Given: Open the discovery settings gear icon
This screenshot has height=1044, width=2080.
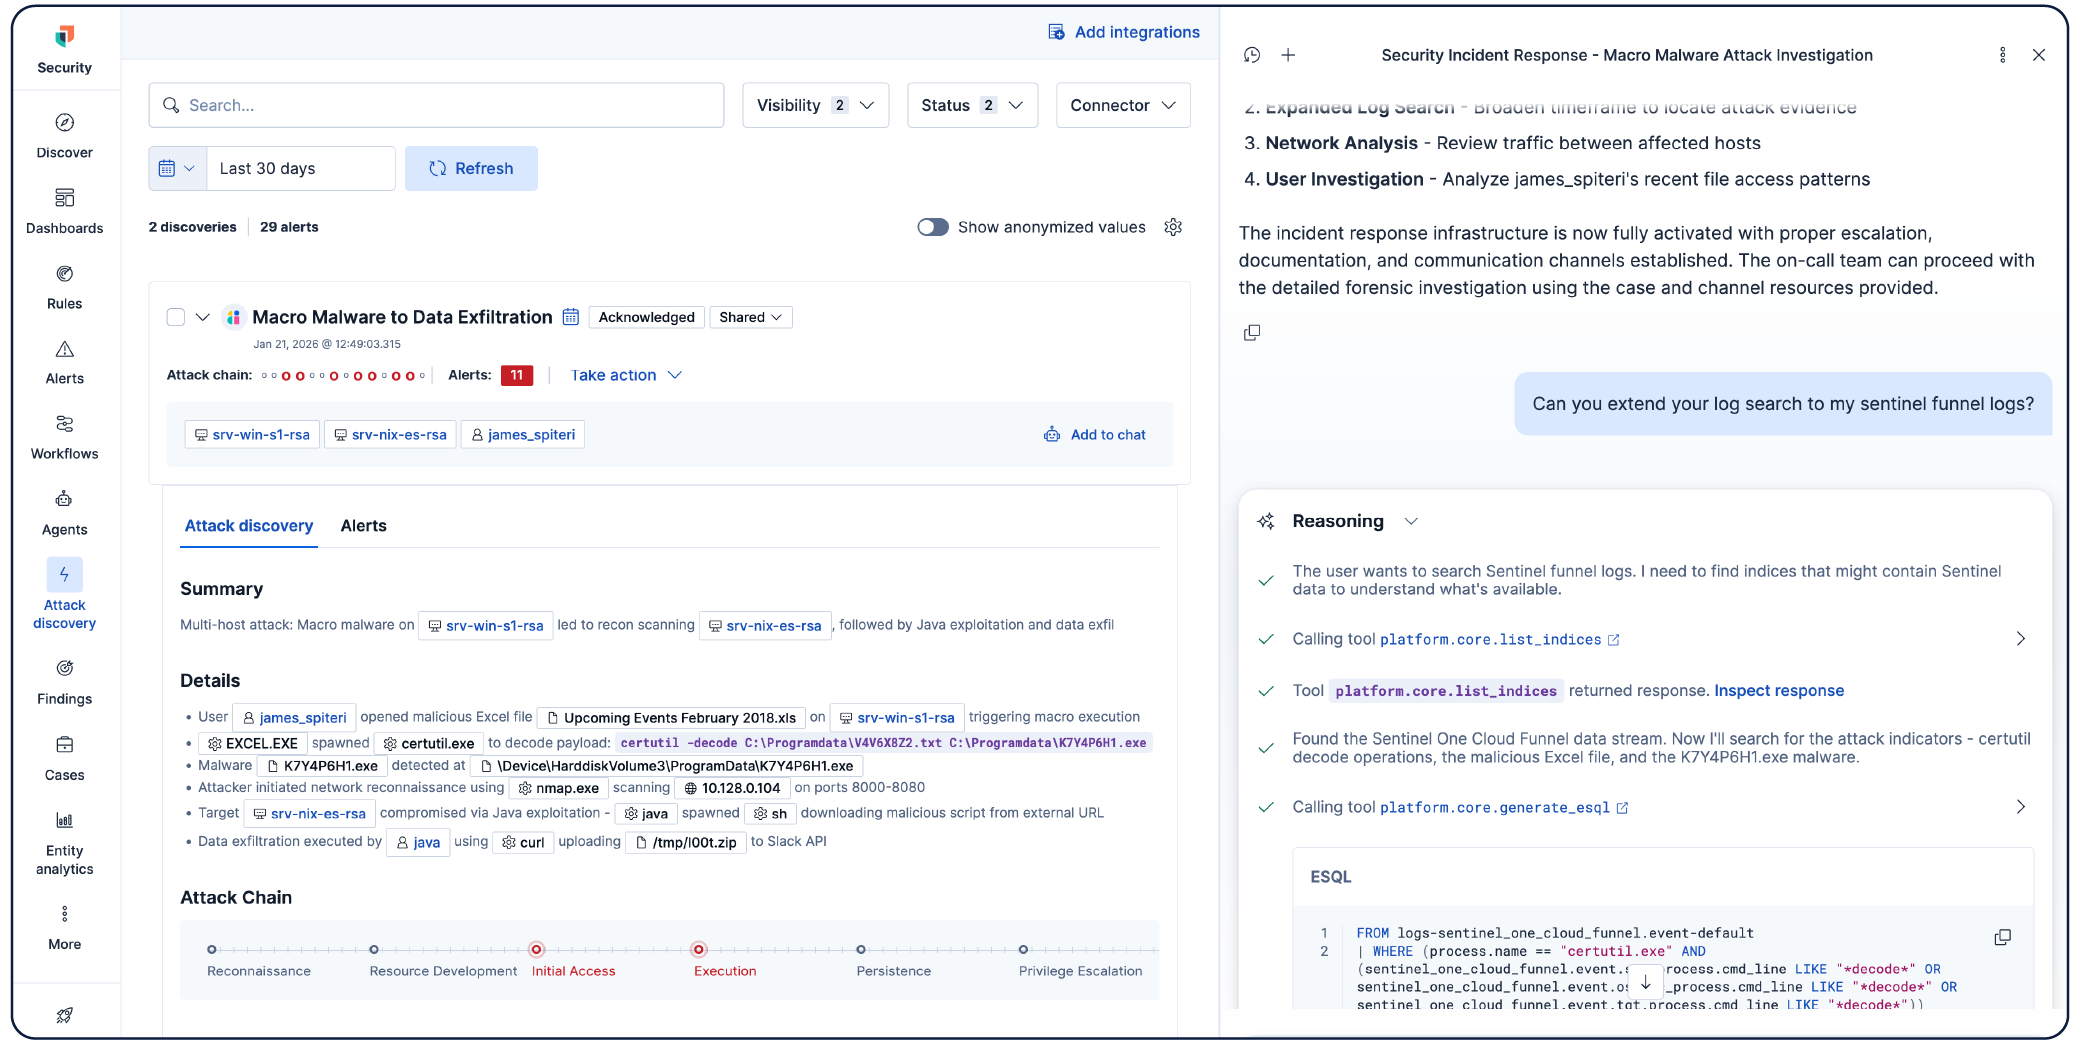Looking at the screenshot, I should point(1173,227).
